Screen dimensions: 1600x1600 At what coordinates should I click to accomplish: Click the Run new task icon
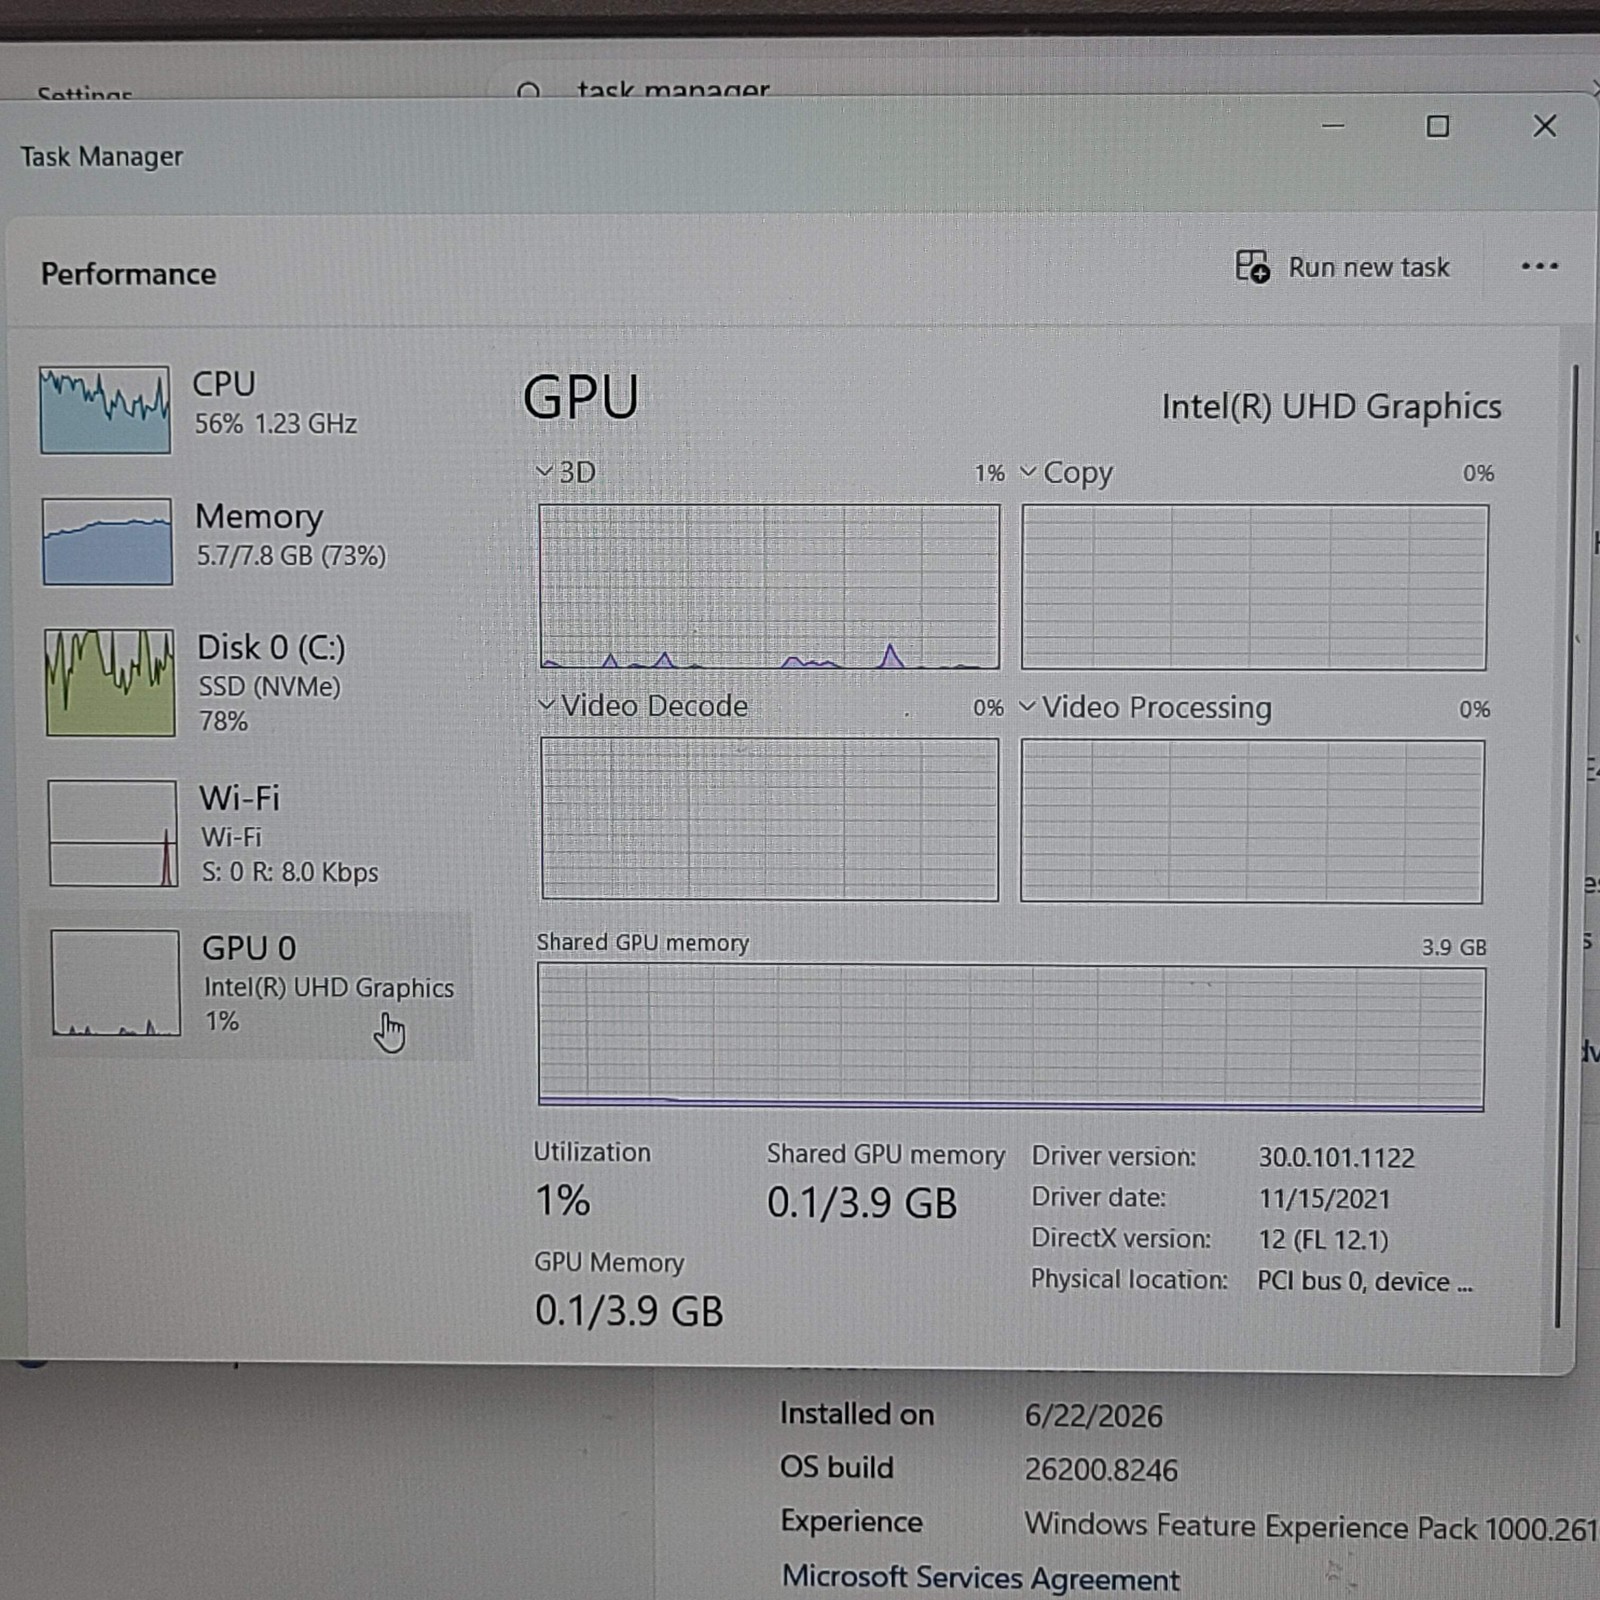tap(1252, 266)
